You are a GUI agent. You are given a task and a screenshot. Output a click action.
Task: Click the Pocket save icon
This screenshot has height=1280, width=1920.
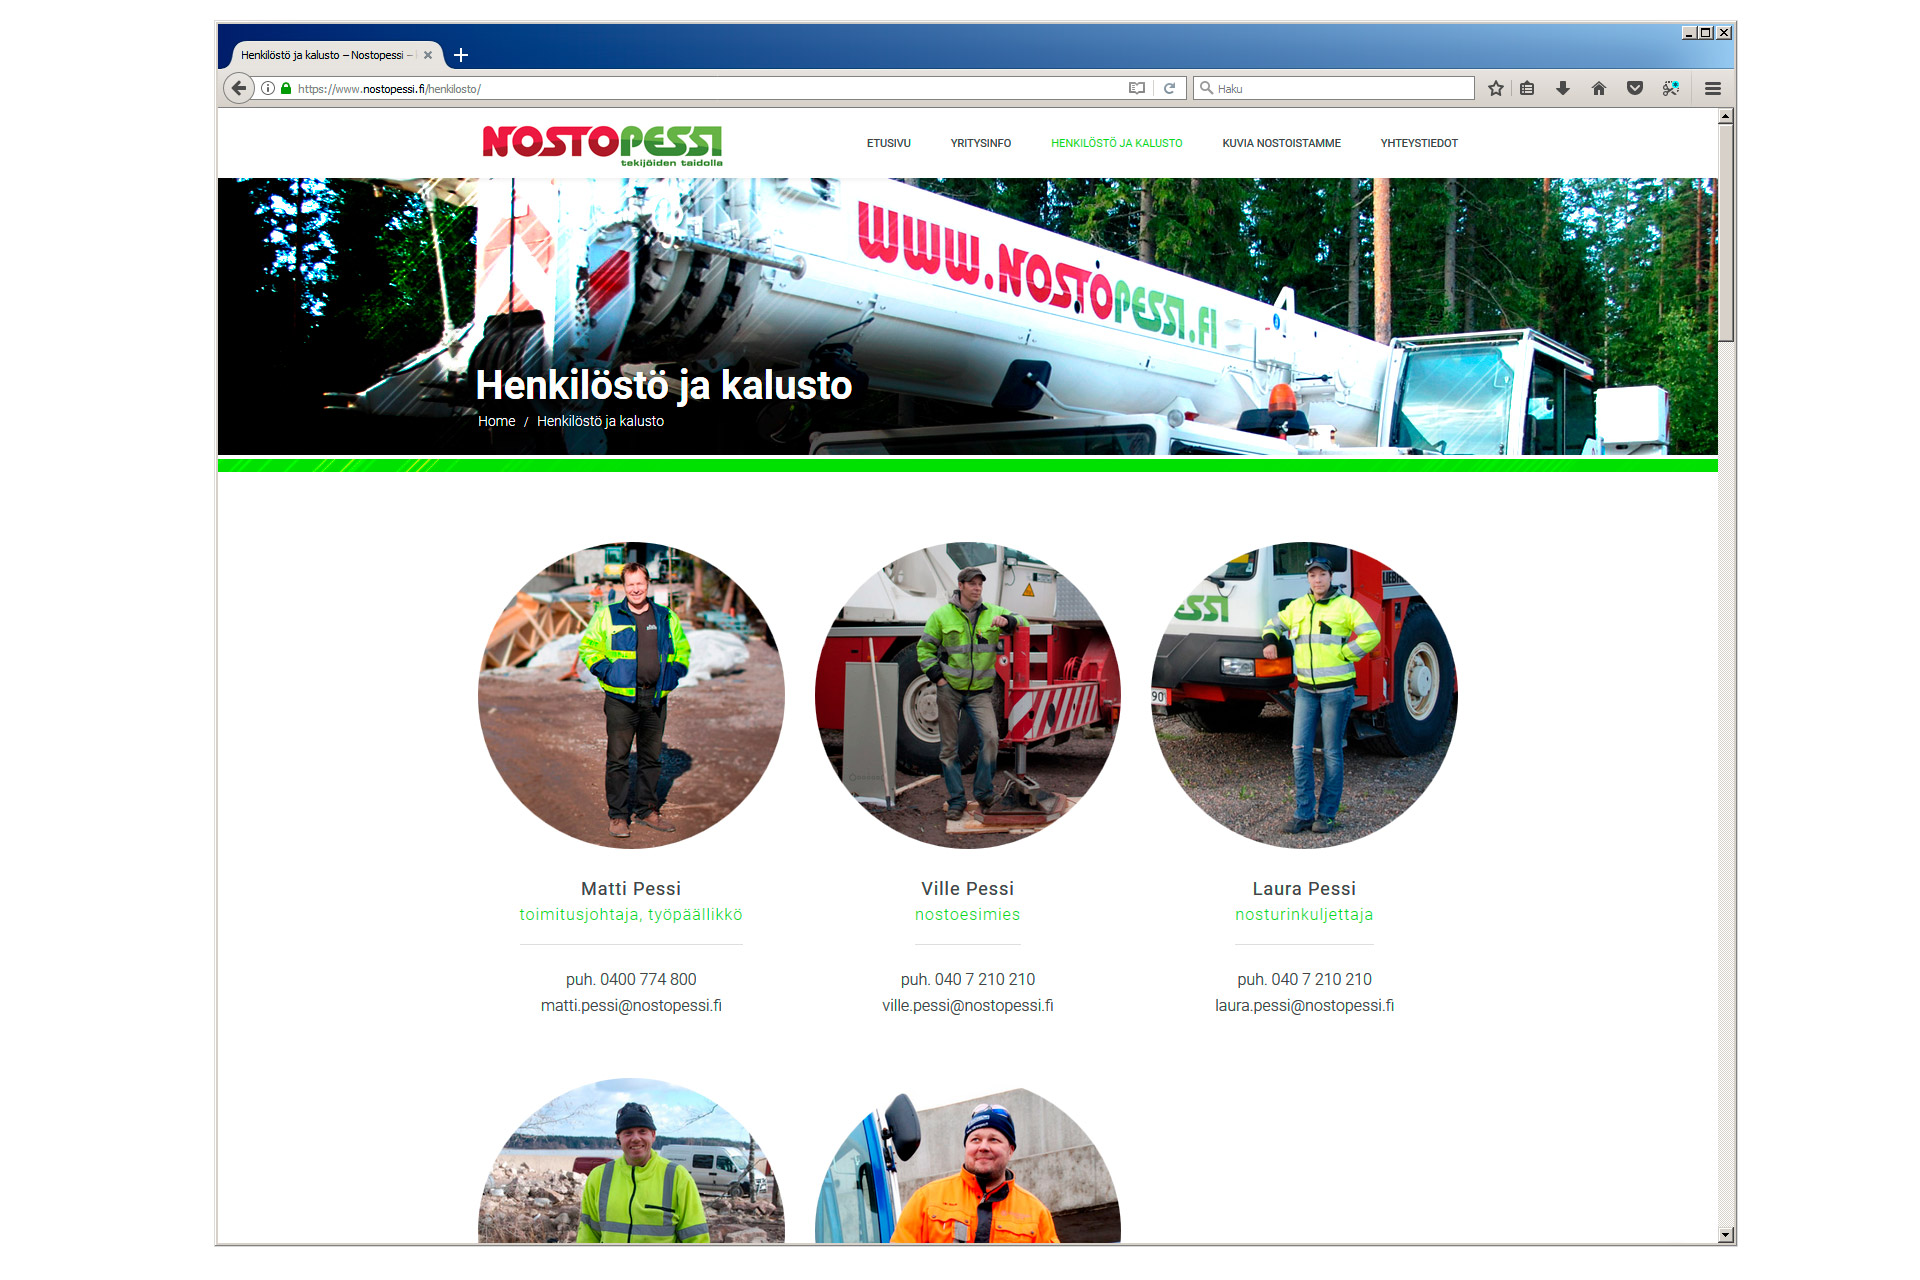click(x=1635, y=88)
